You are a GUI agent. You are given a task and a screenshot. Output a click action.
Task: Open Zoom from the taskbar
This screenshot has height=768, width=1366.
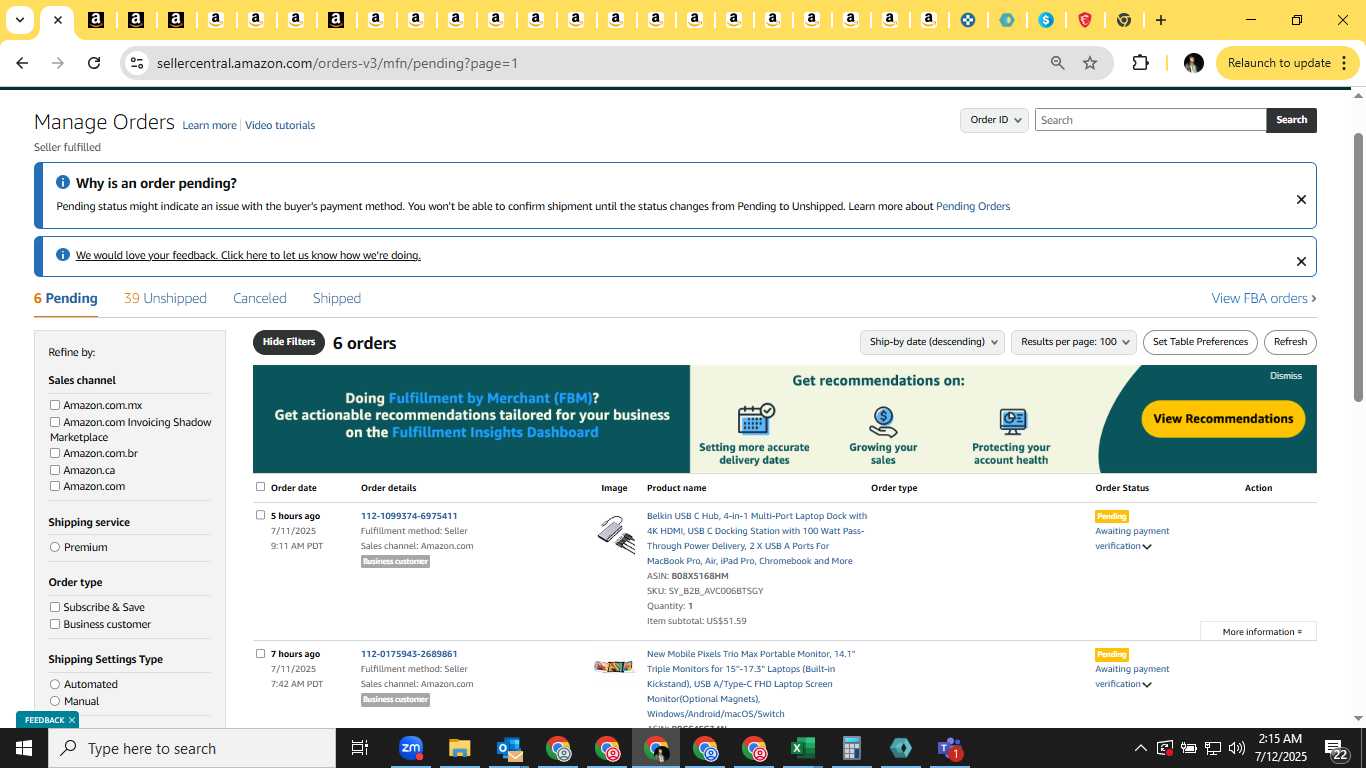pos(411,748)
